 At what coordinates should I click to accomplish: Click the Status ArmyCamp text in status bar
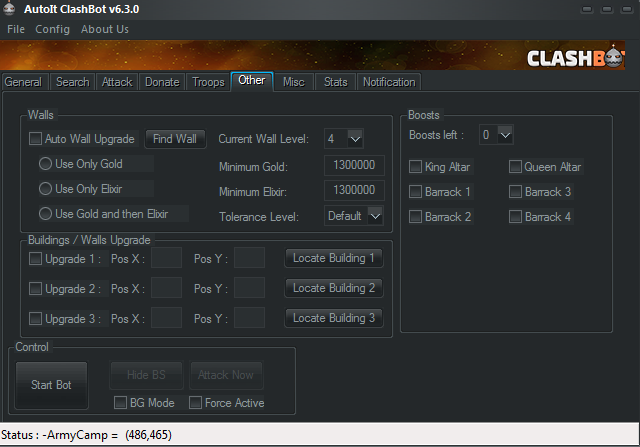(86, 435)
